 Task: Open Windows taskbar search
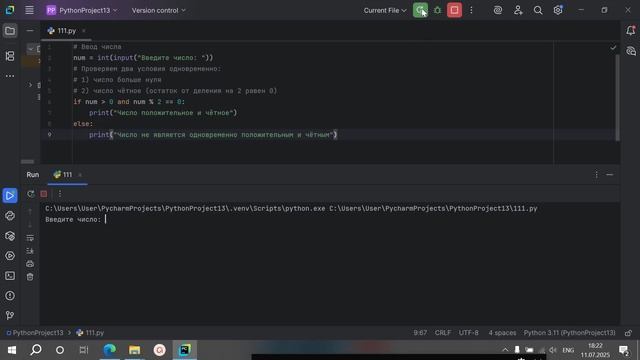(x=36, y=350)
